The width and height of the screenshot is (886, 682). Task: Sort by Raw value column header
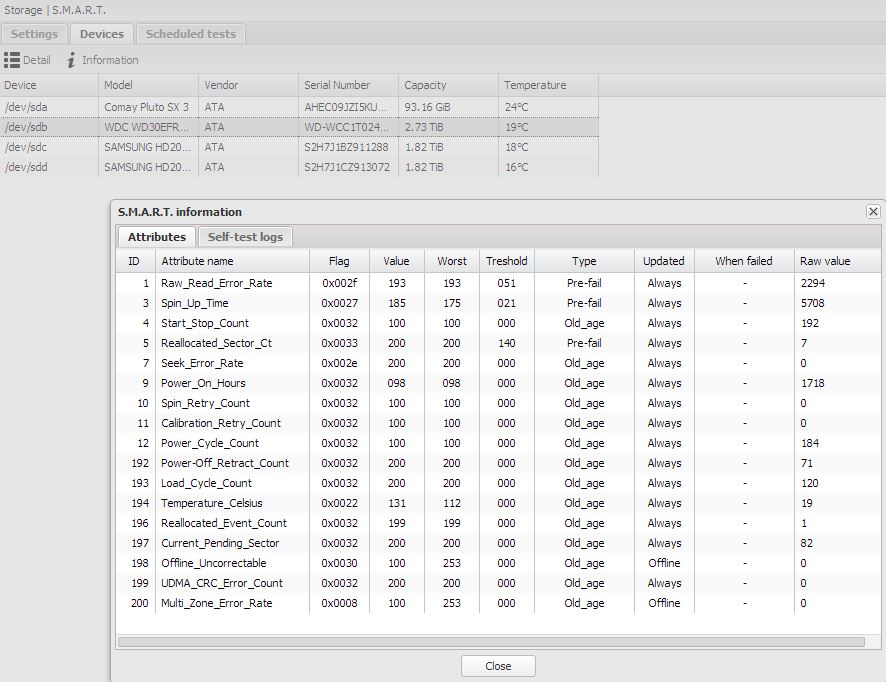[838, 261]
